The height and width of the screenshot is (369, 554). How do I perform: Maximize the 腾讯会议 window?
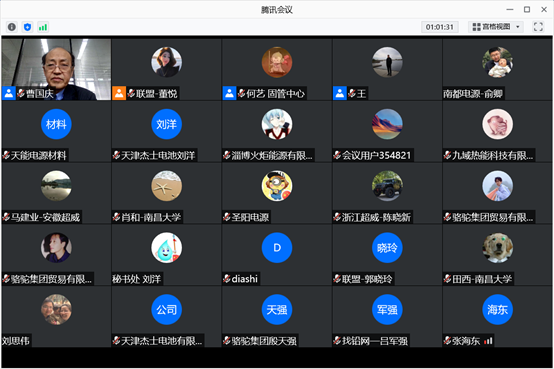[527, 10]
